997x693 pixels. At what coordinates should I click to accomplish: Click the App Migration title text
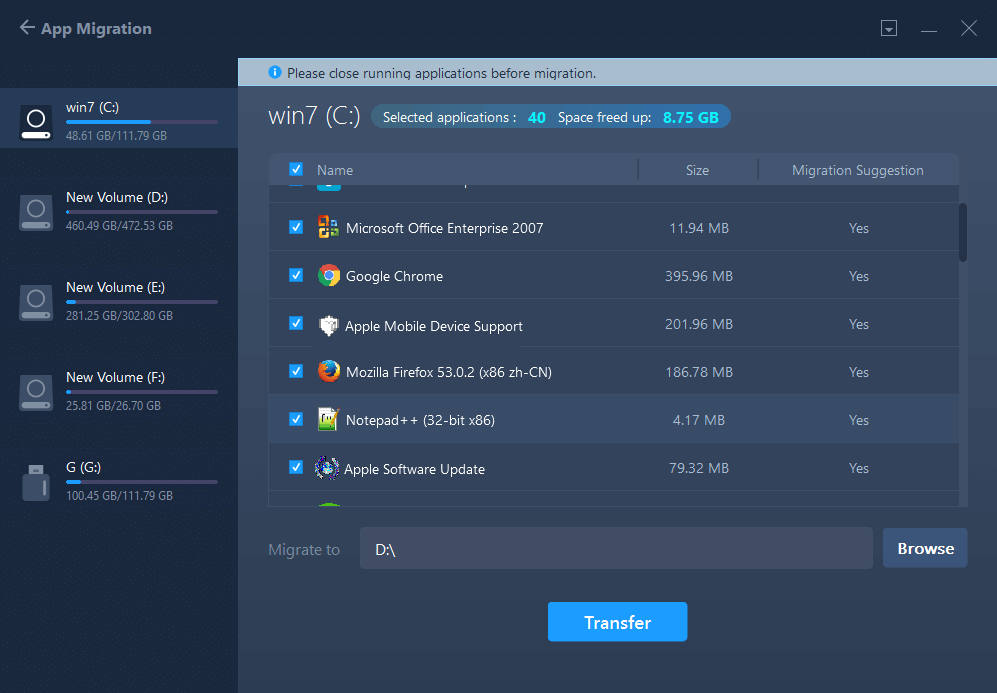coord(97,29)
